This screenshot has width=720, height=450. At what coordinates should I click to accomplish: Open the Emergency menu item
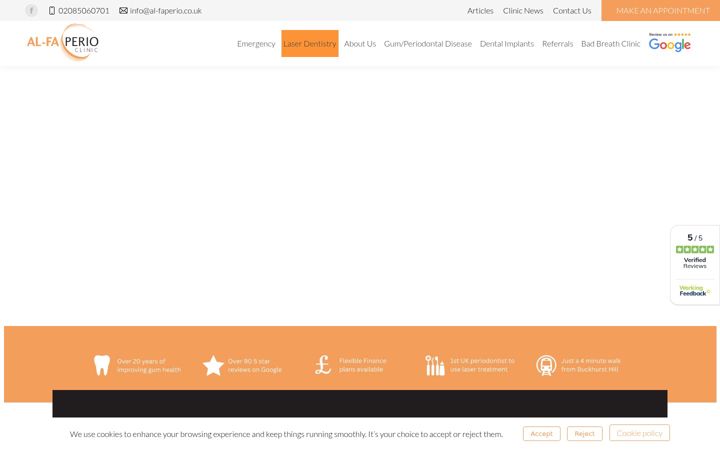pos(256,44)
